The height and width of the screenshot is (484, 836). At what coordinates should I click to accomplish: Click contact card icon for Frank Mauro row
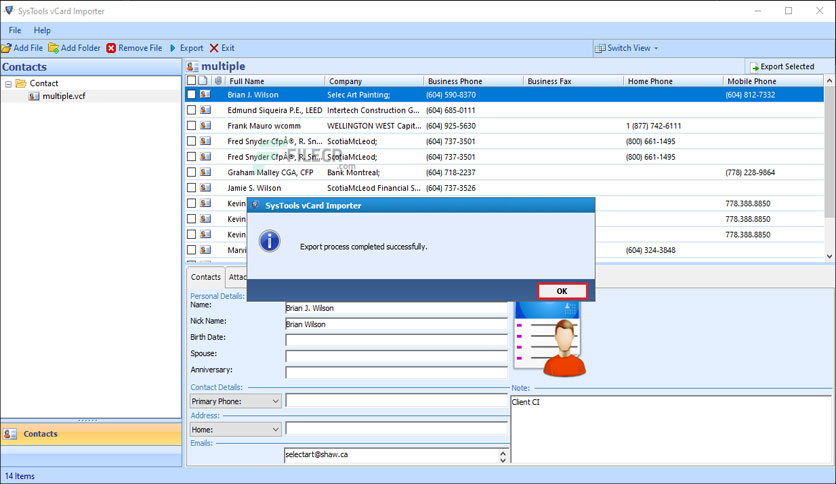(x=205, y=125)
